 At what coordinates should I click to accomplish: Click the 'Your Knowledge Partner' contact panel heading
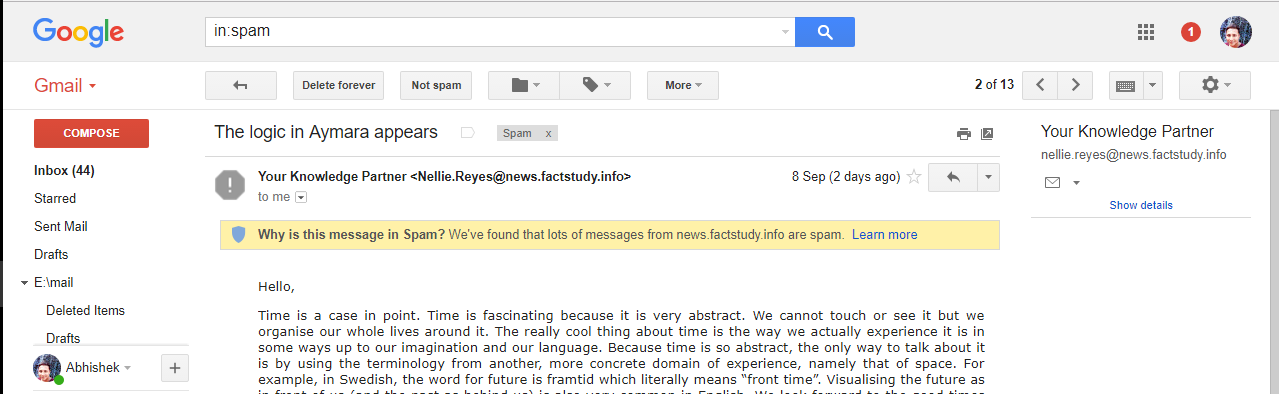(x=1127, y=132)
